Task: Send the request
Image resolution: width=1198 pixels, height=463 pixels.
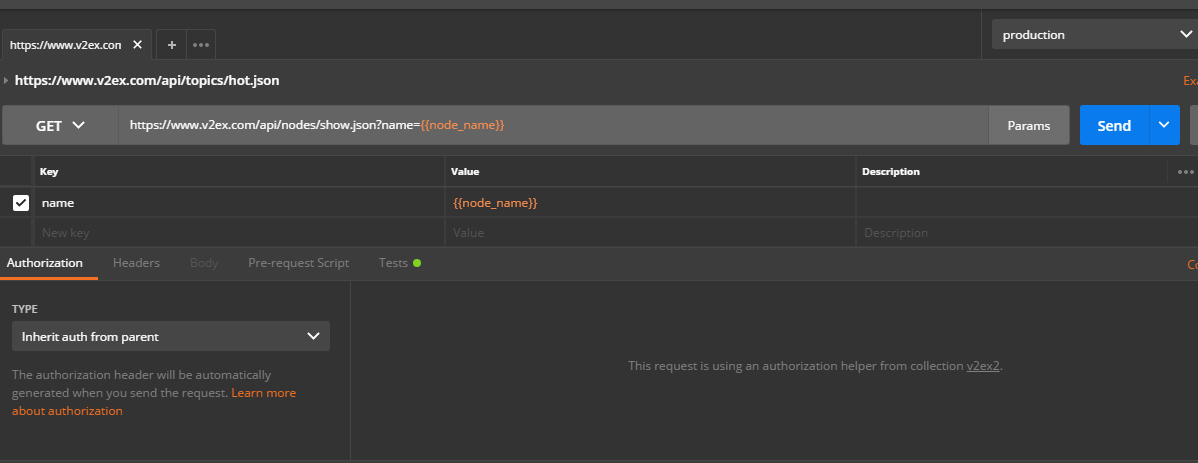Action: 1114,126
